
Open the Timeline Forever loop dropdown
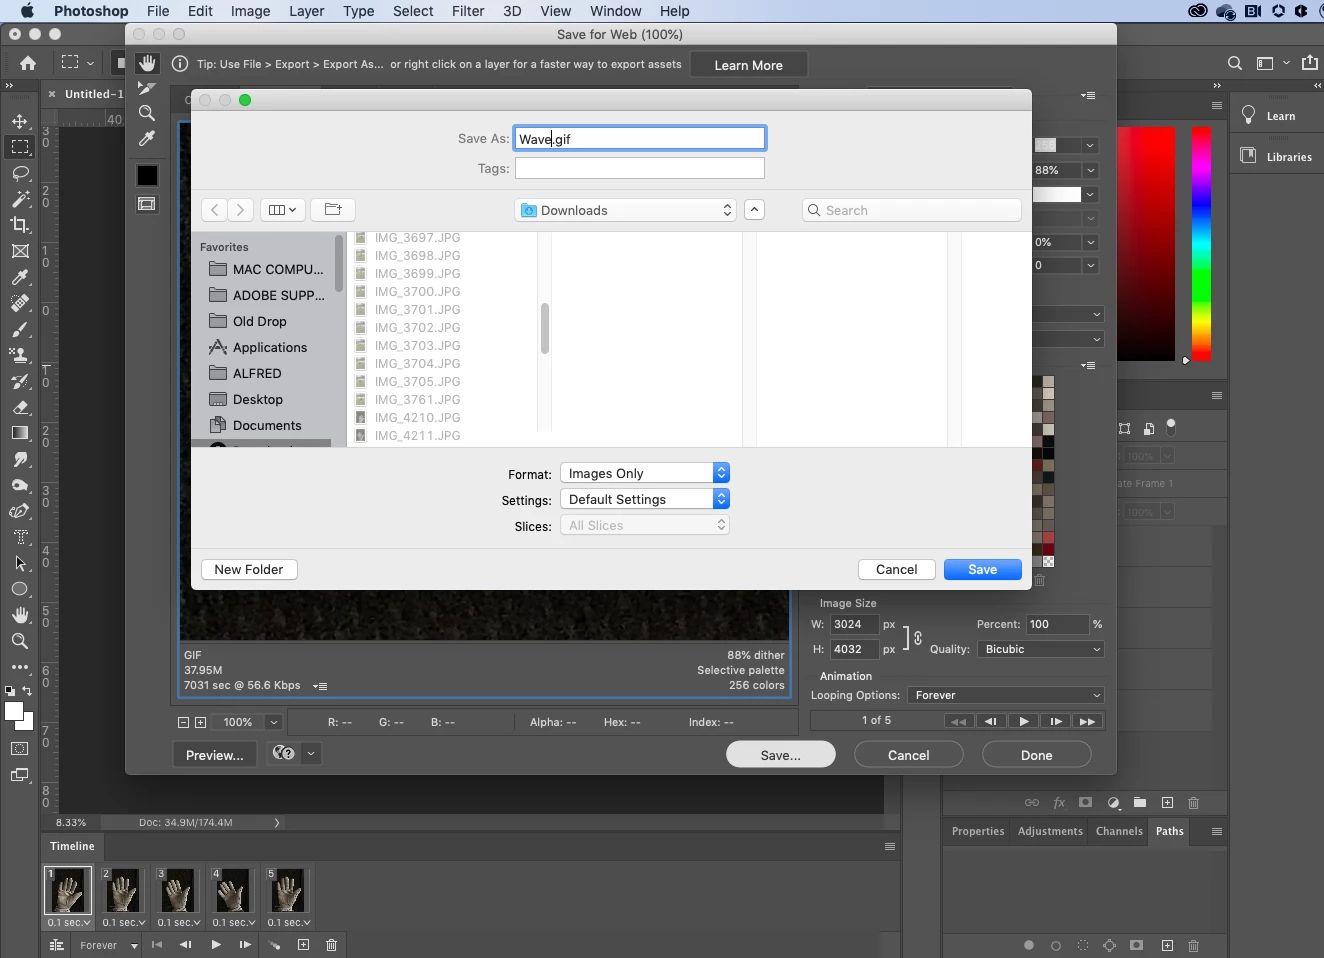(x=109, y=945)
